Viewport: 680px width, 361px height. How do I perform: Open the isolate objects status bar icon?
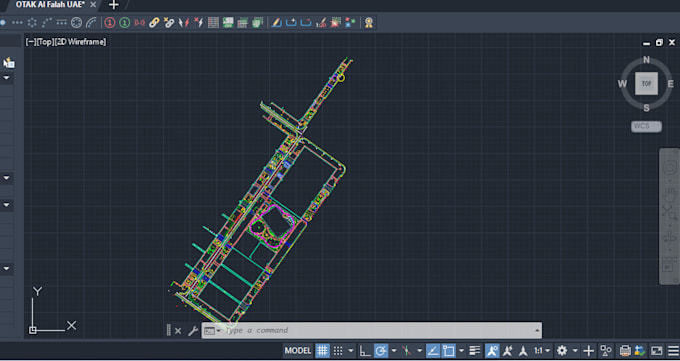click(606, 351)
